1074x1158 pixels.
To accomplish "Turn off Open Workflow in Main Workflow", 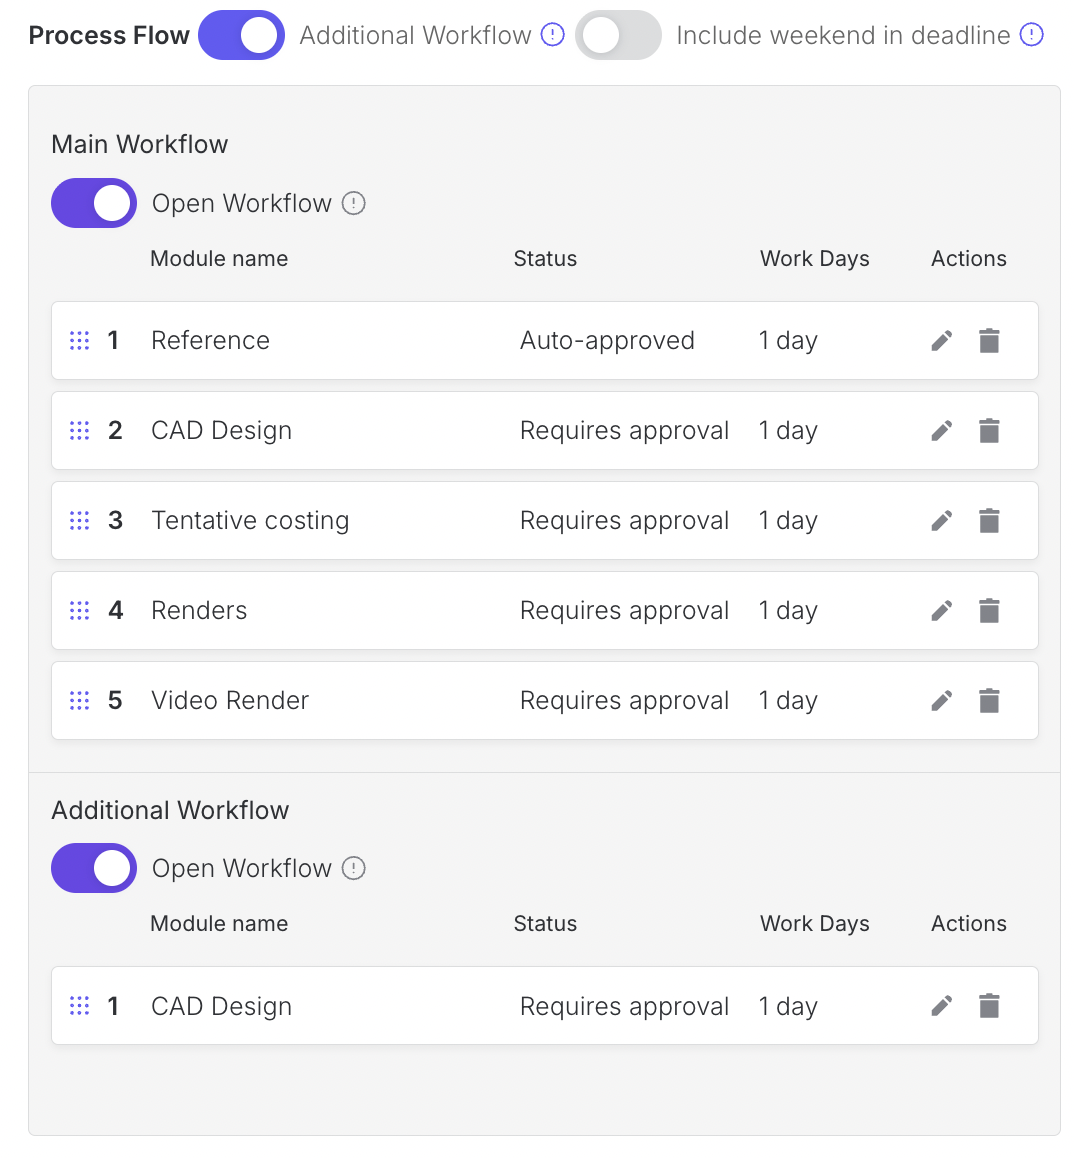I will (x=94, y=203).
